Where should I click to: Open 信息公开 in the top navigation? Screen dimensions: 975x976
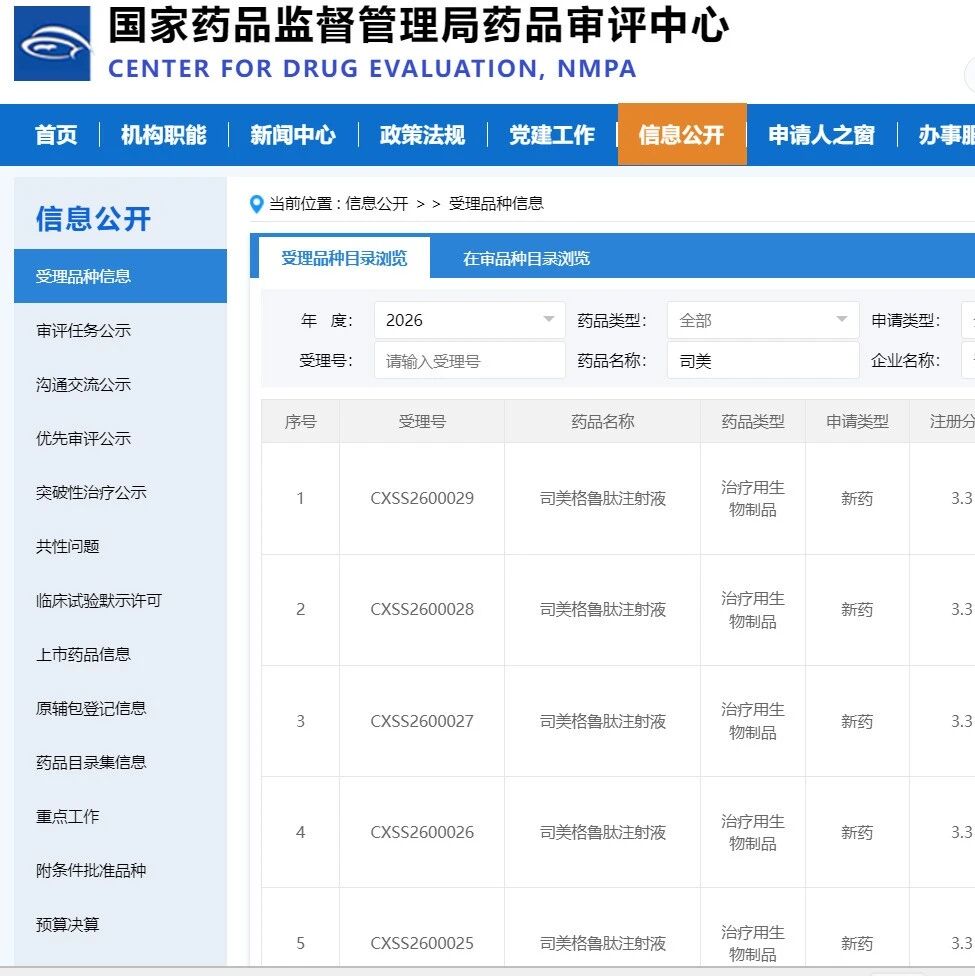681,135
